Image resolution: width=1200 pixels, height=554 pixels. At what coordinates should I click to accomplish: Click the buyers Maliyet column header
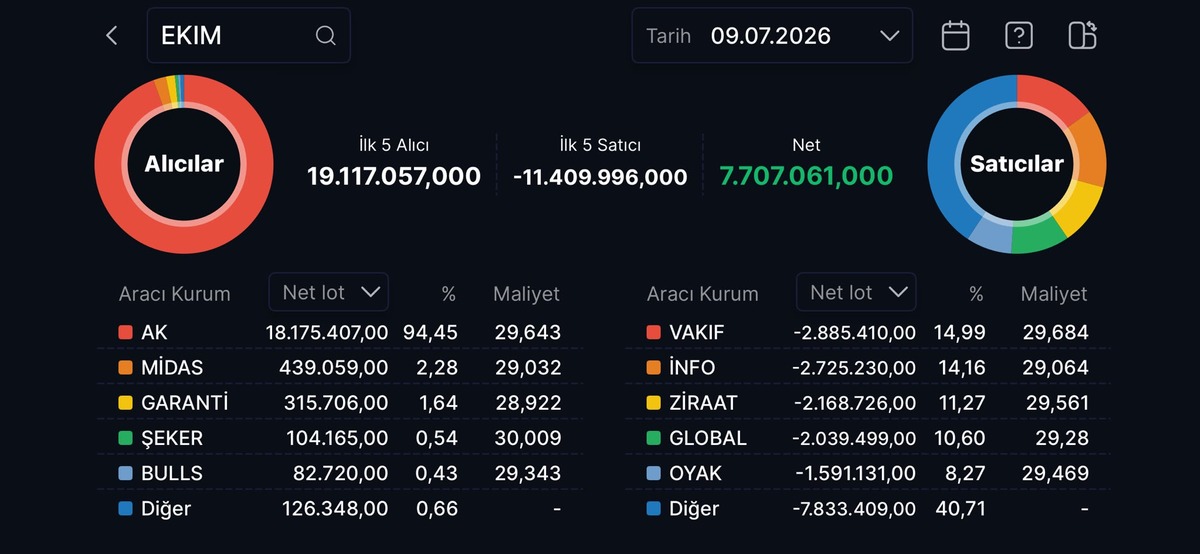[x=526, y=294]
